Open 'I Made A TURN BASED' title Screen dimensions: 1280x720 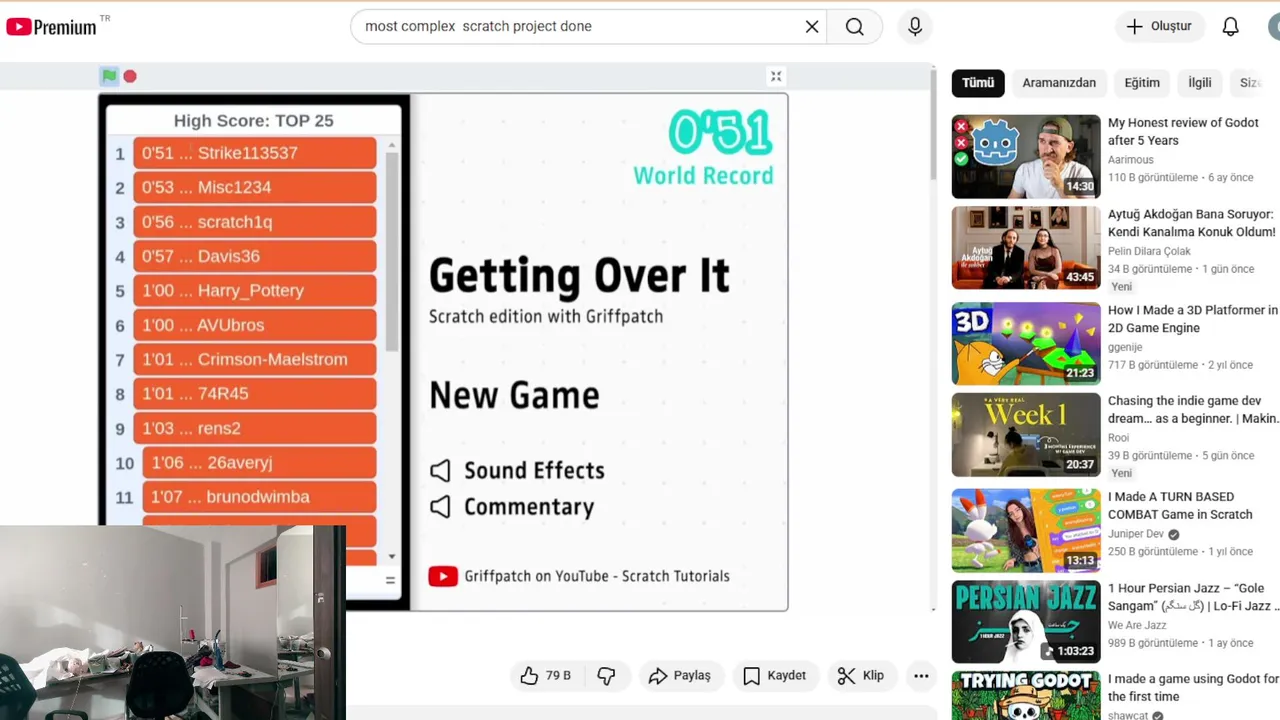[x=1180, y=505]
